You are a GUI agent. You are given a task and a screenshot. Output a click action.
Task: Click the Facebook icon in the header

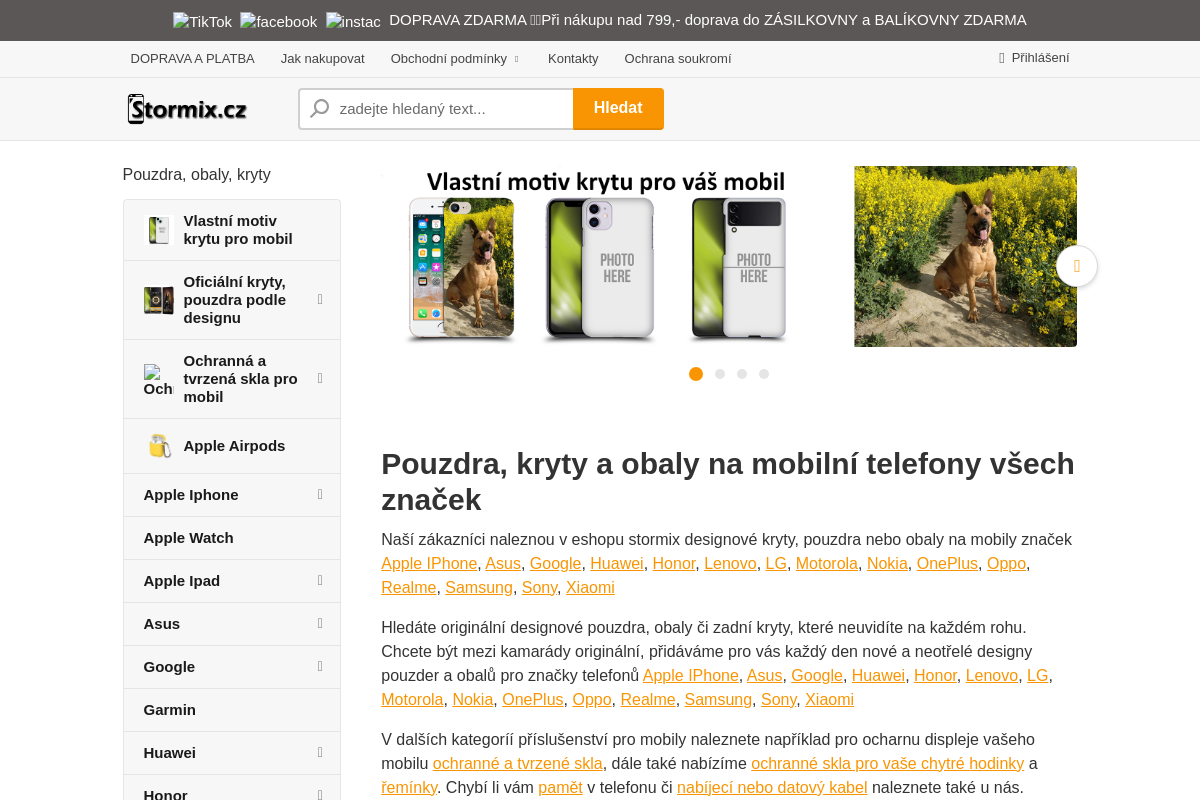click(278, 20)
